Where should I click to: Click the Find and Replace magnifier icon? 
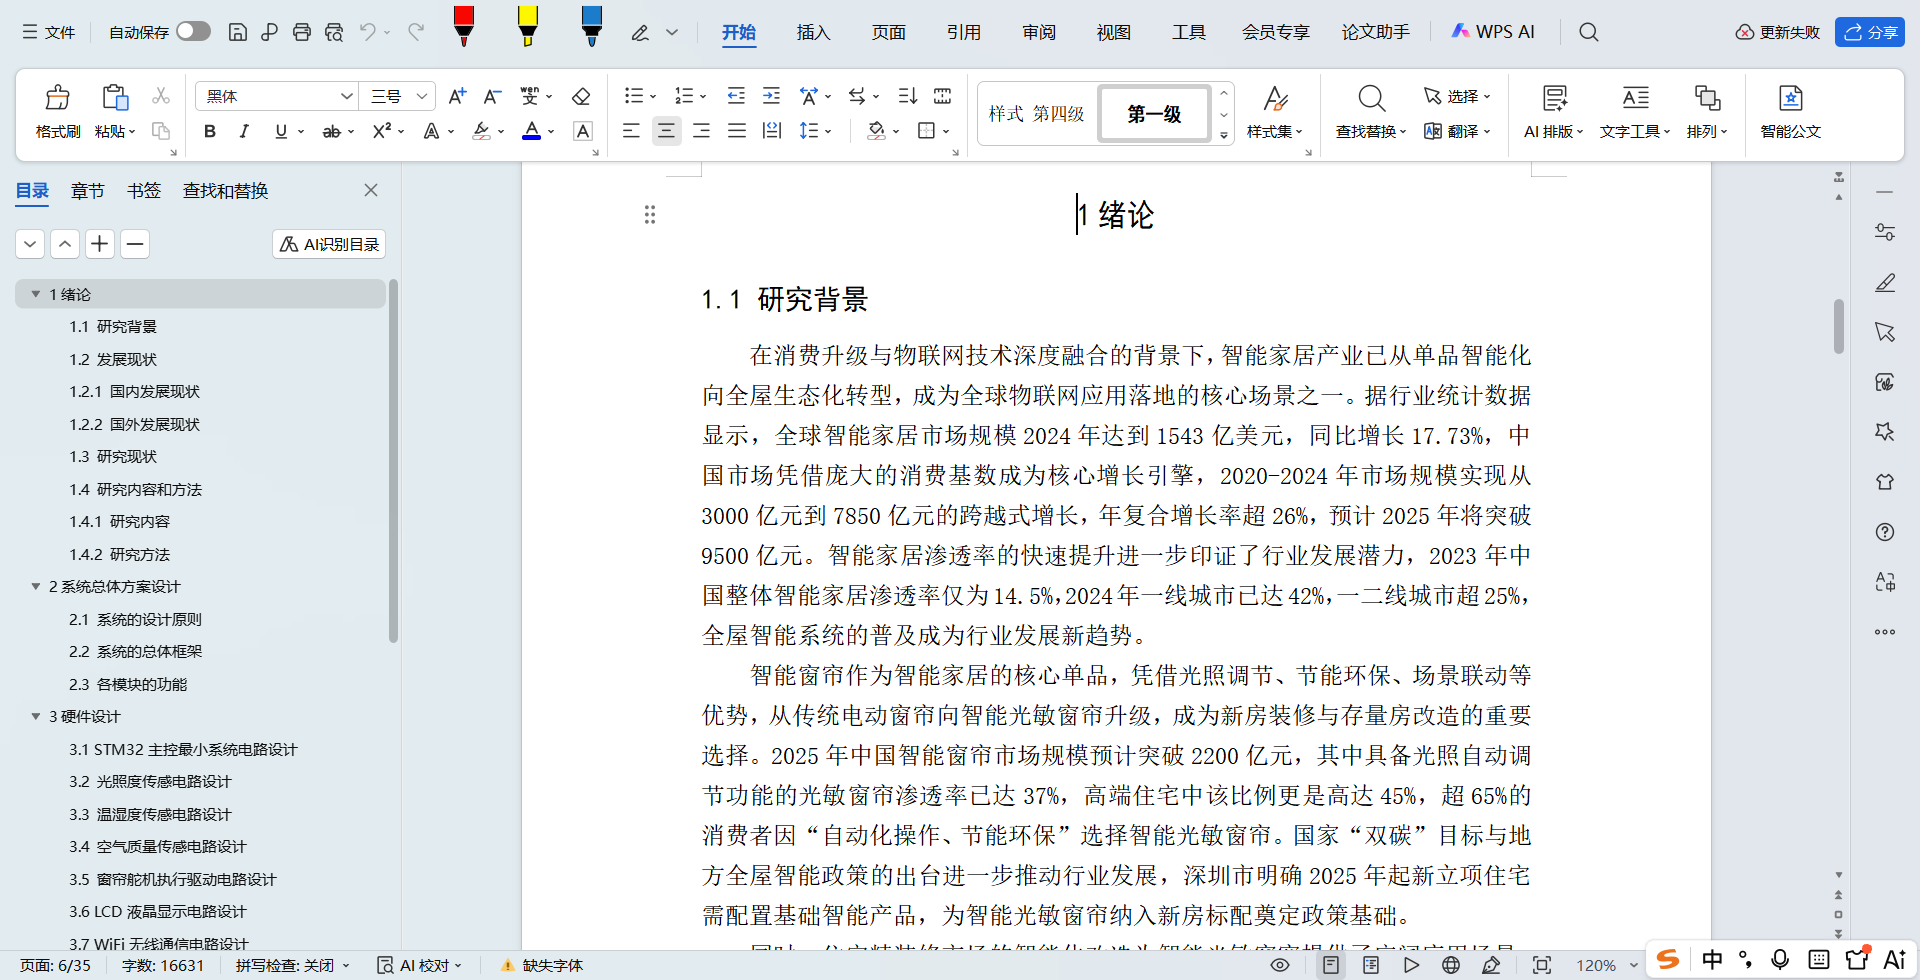tap(1371, 98)
